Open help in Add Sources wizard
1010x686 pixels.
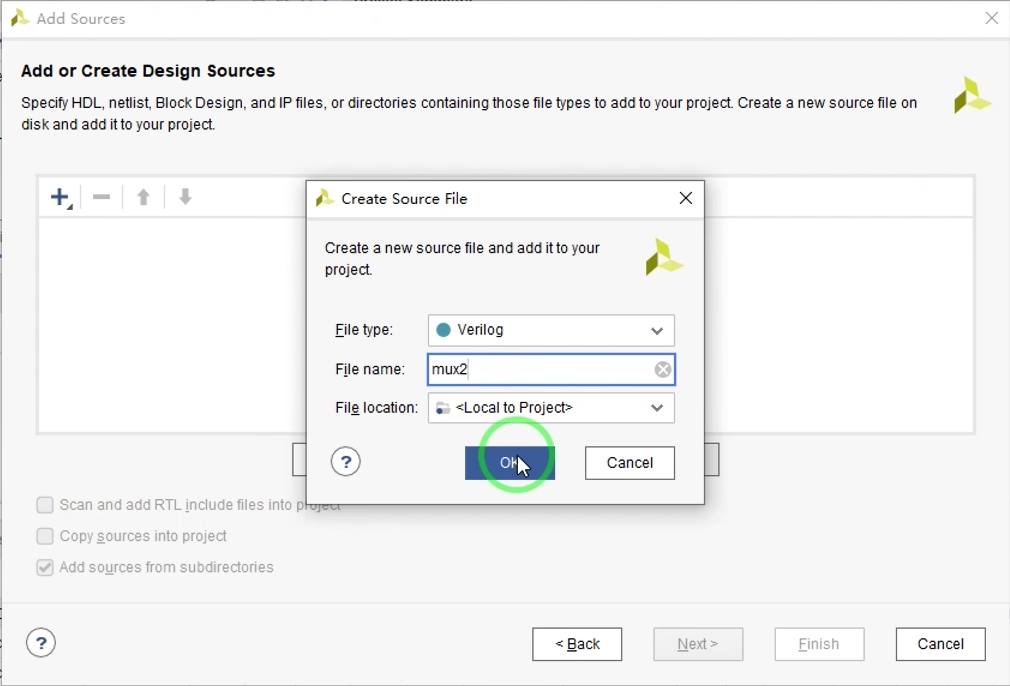(41, 643)
